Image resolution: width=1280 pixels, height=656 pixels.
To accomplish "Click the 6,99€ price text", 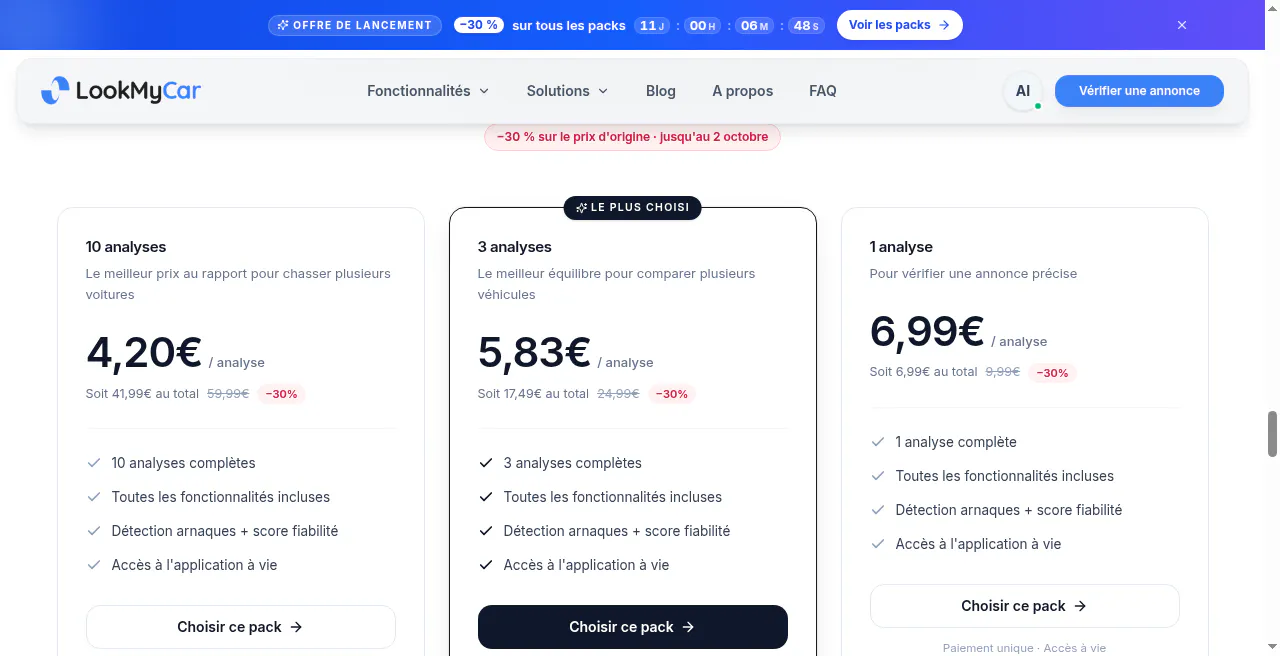I will 928,331.
